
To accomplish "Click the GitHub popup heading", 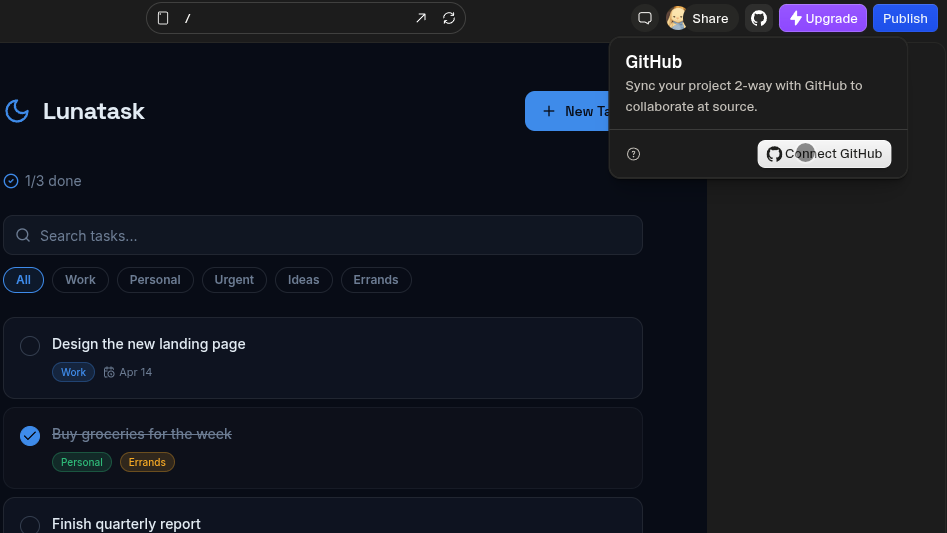I will pyautogui.click(x=653, y=62).
